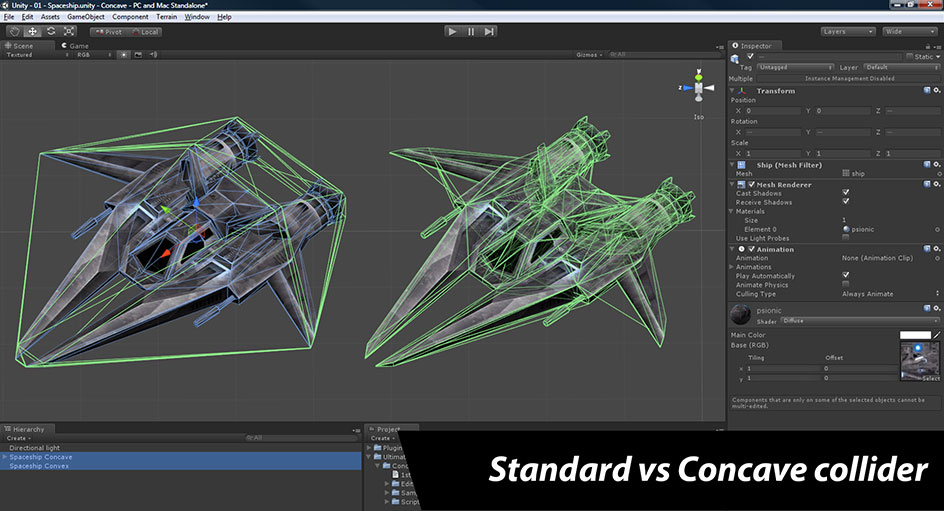944x511 pixels.
Task: Enable Use Light Probes checkbox
Action: tap(846, 238)
